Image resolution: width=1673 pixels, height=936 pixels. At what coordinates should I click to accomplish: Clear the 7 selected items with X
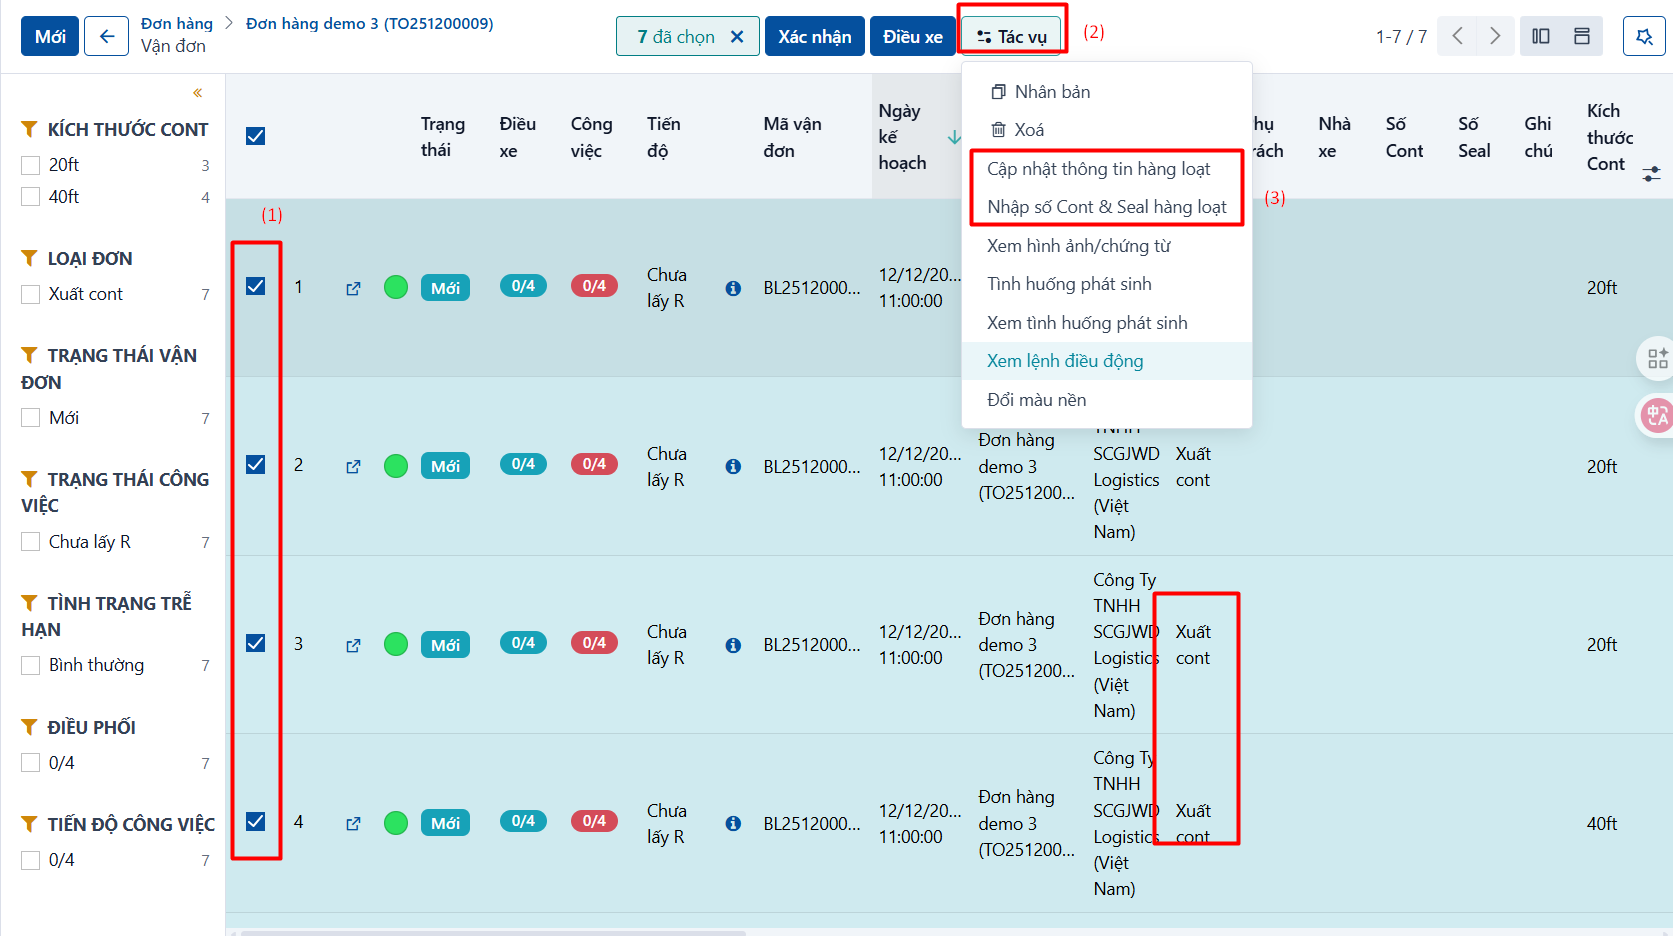pos(737,37)
